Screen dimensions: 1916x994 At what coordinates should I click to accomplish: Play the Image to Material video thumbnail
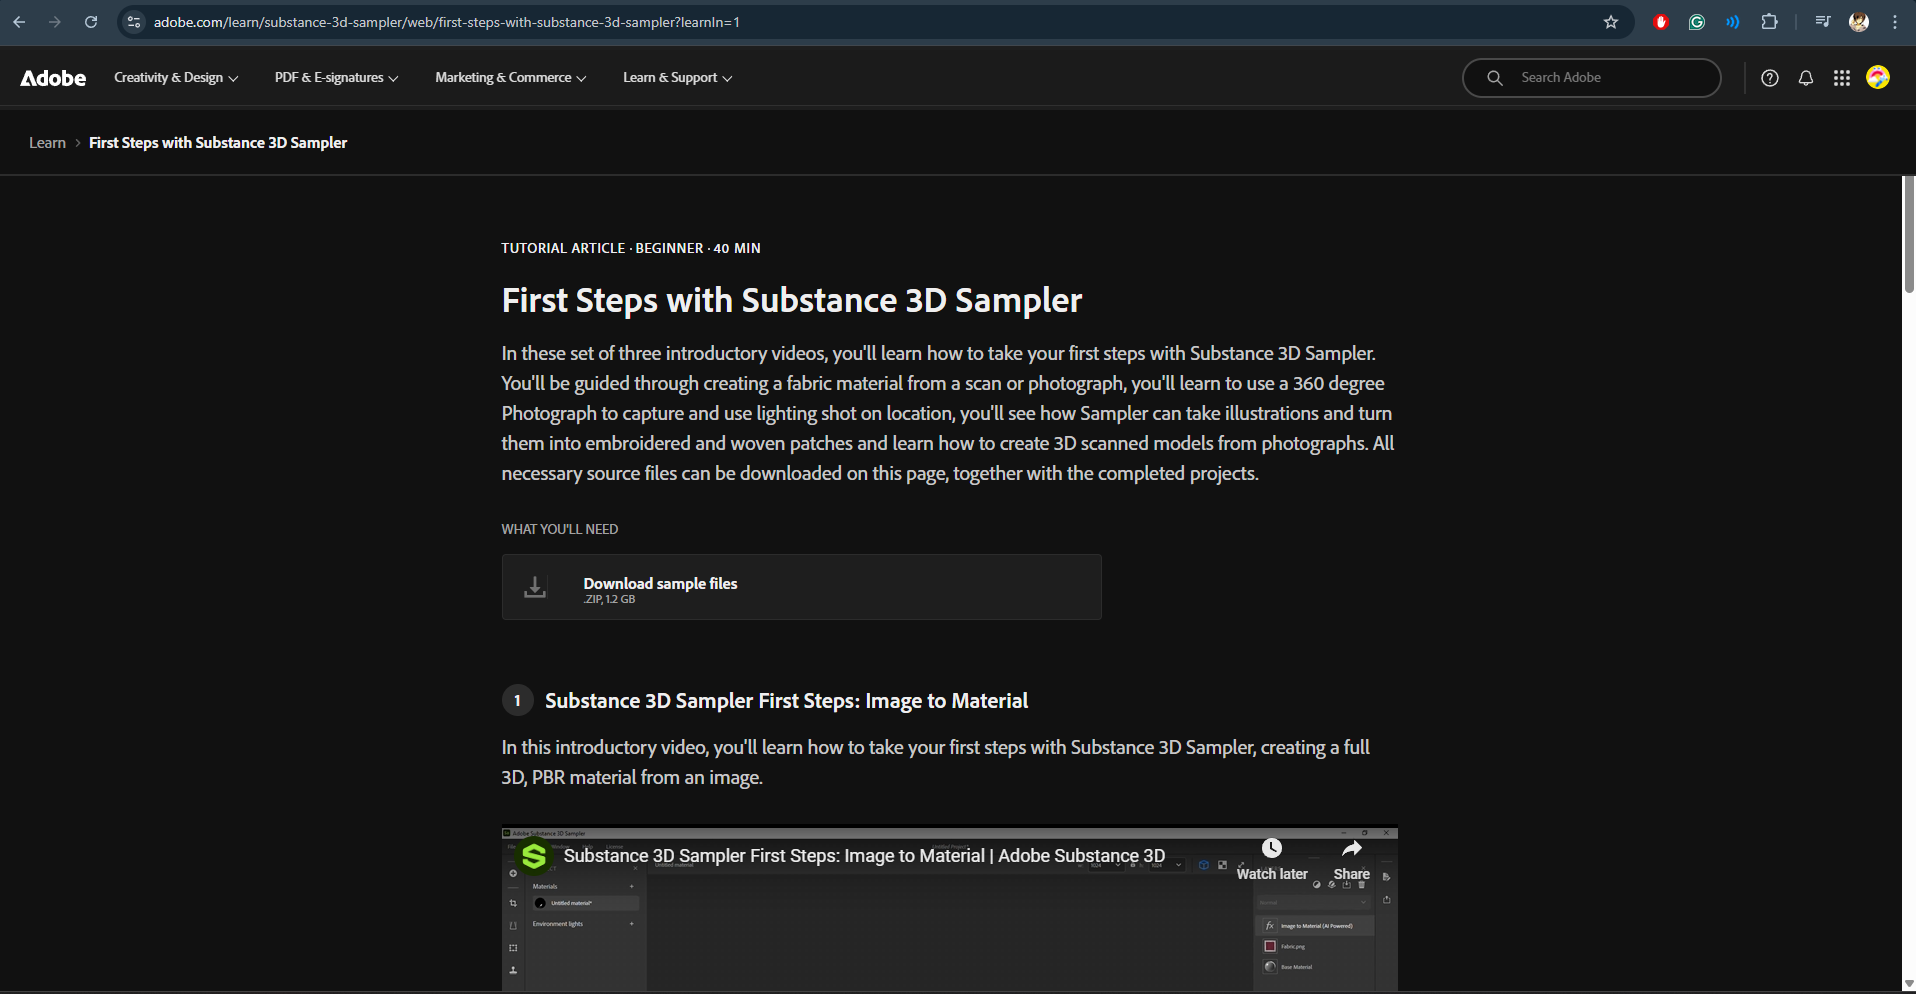[949, 930]
